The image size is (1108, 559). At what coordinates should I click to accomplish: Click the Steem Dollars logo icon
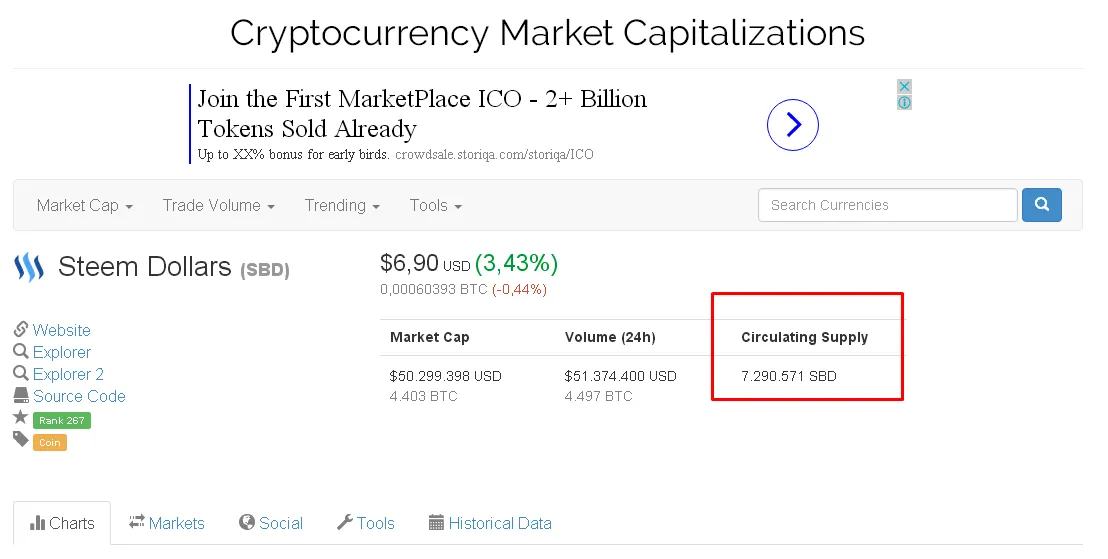pyautogui.click(x=29, y=268)
